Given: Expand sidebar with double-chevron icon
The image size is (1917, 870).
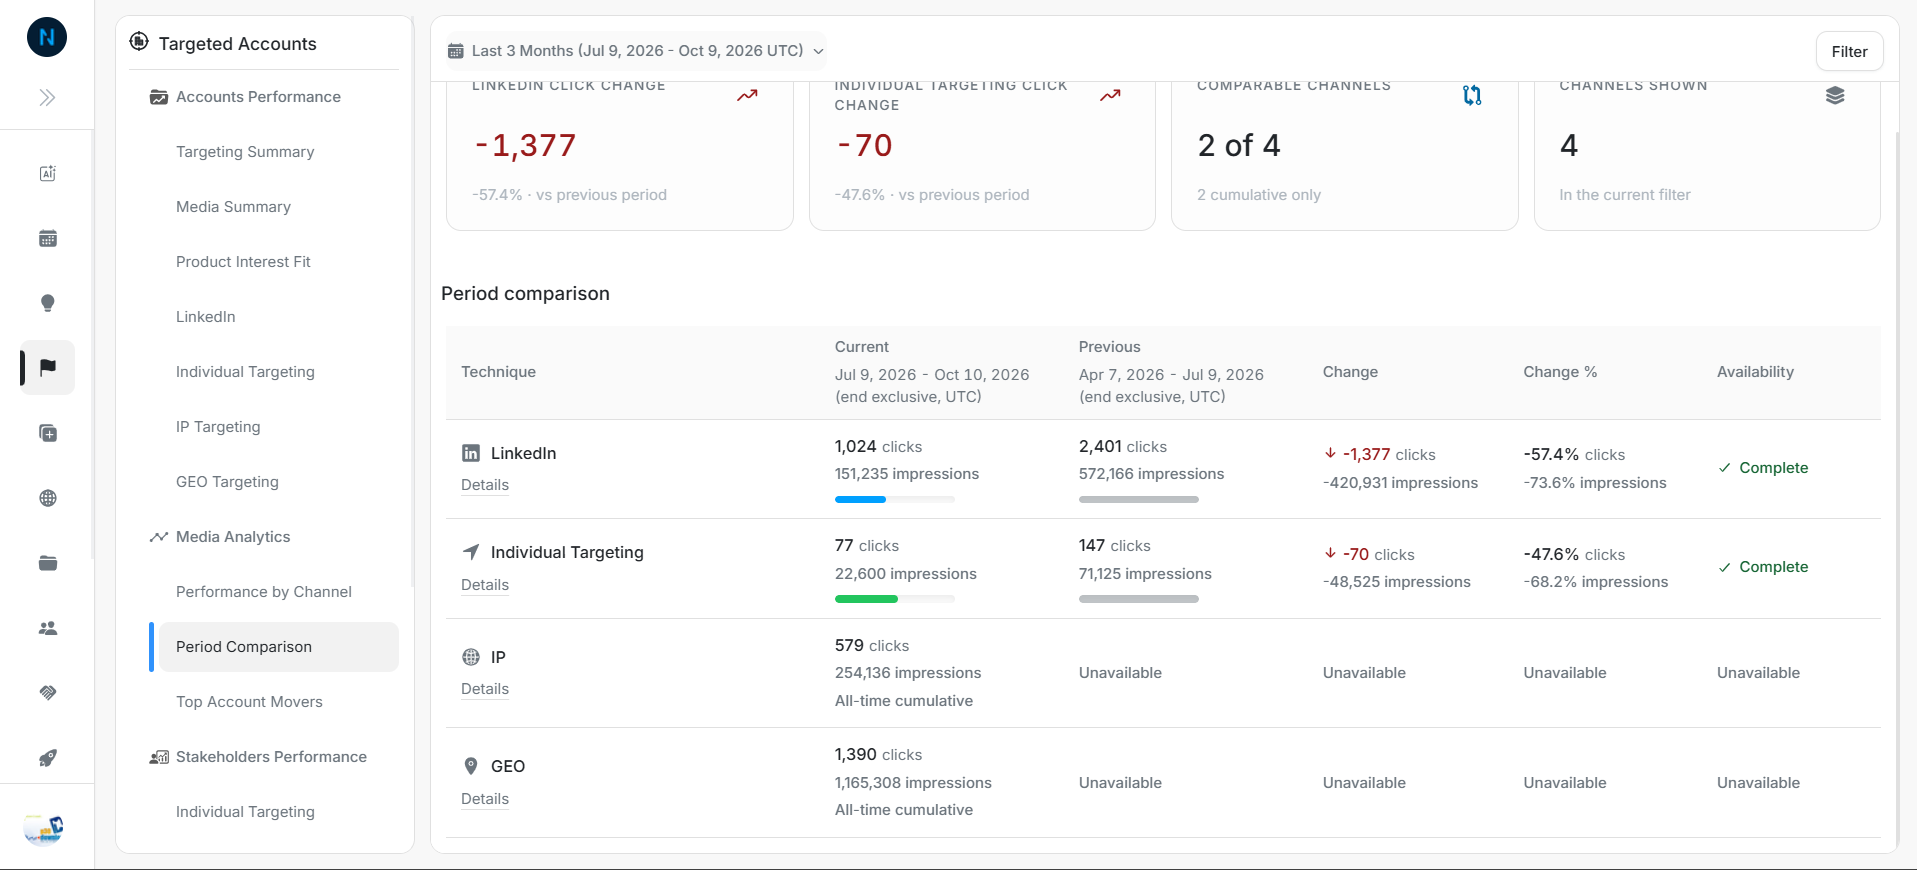Looking at the screenshot, I should (47, 98).
